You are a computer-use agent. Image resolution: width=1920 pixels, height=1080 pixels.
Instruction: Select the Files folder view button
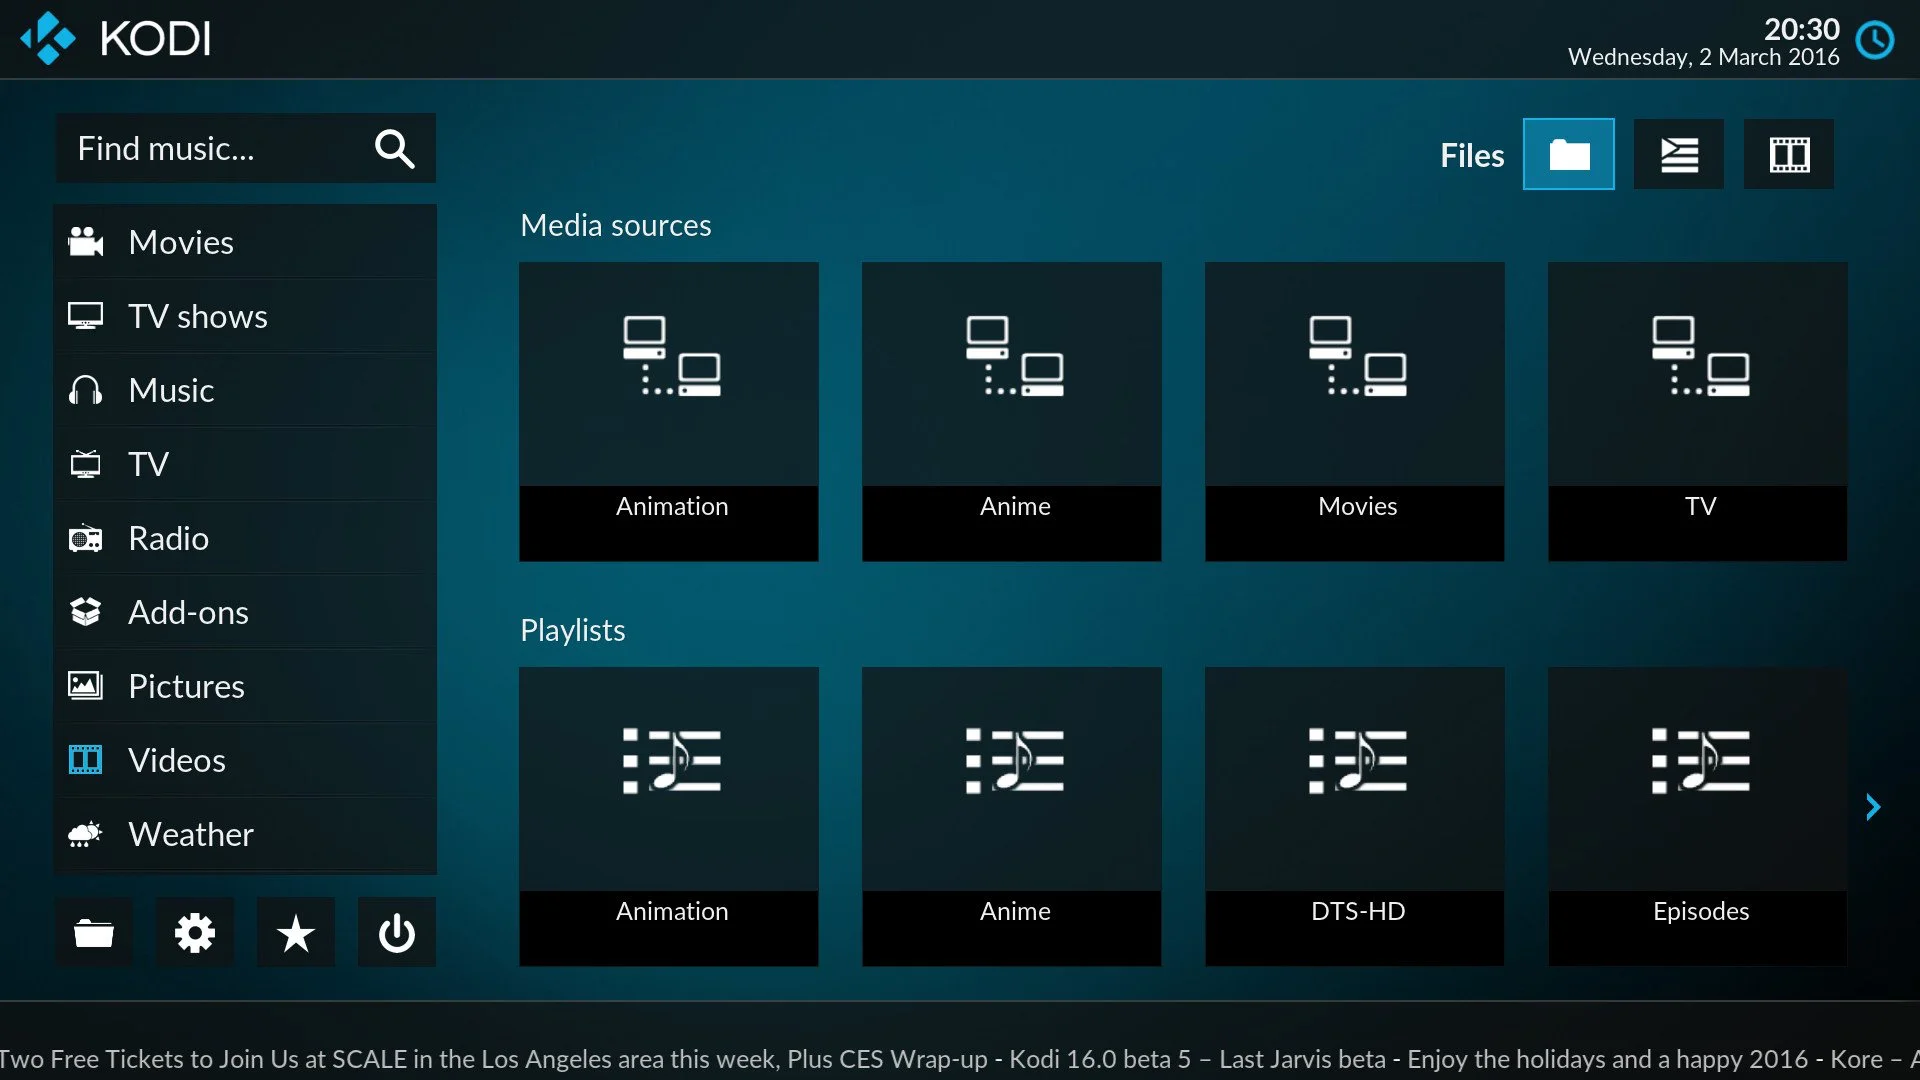[x=1568, y=155]
